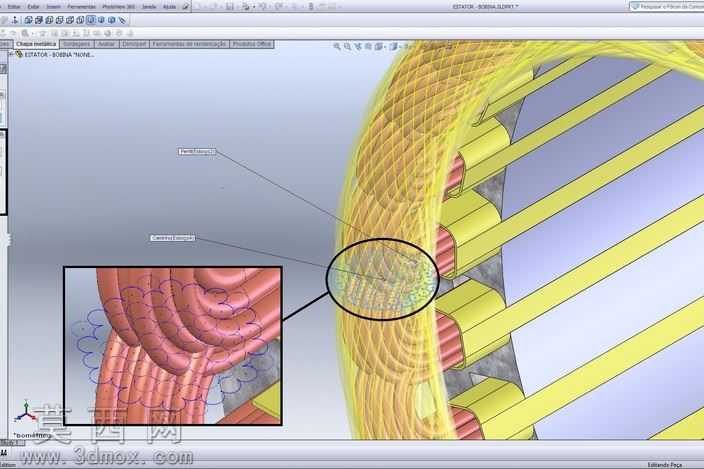The image size is (704, 469).
Task: Open the Editar menu
Action: [x=13, y=7]
